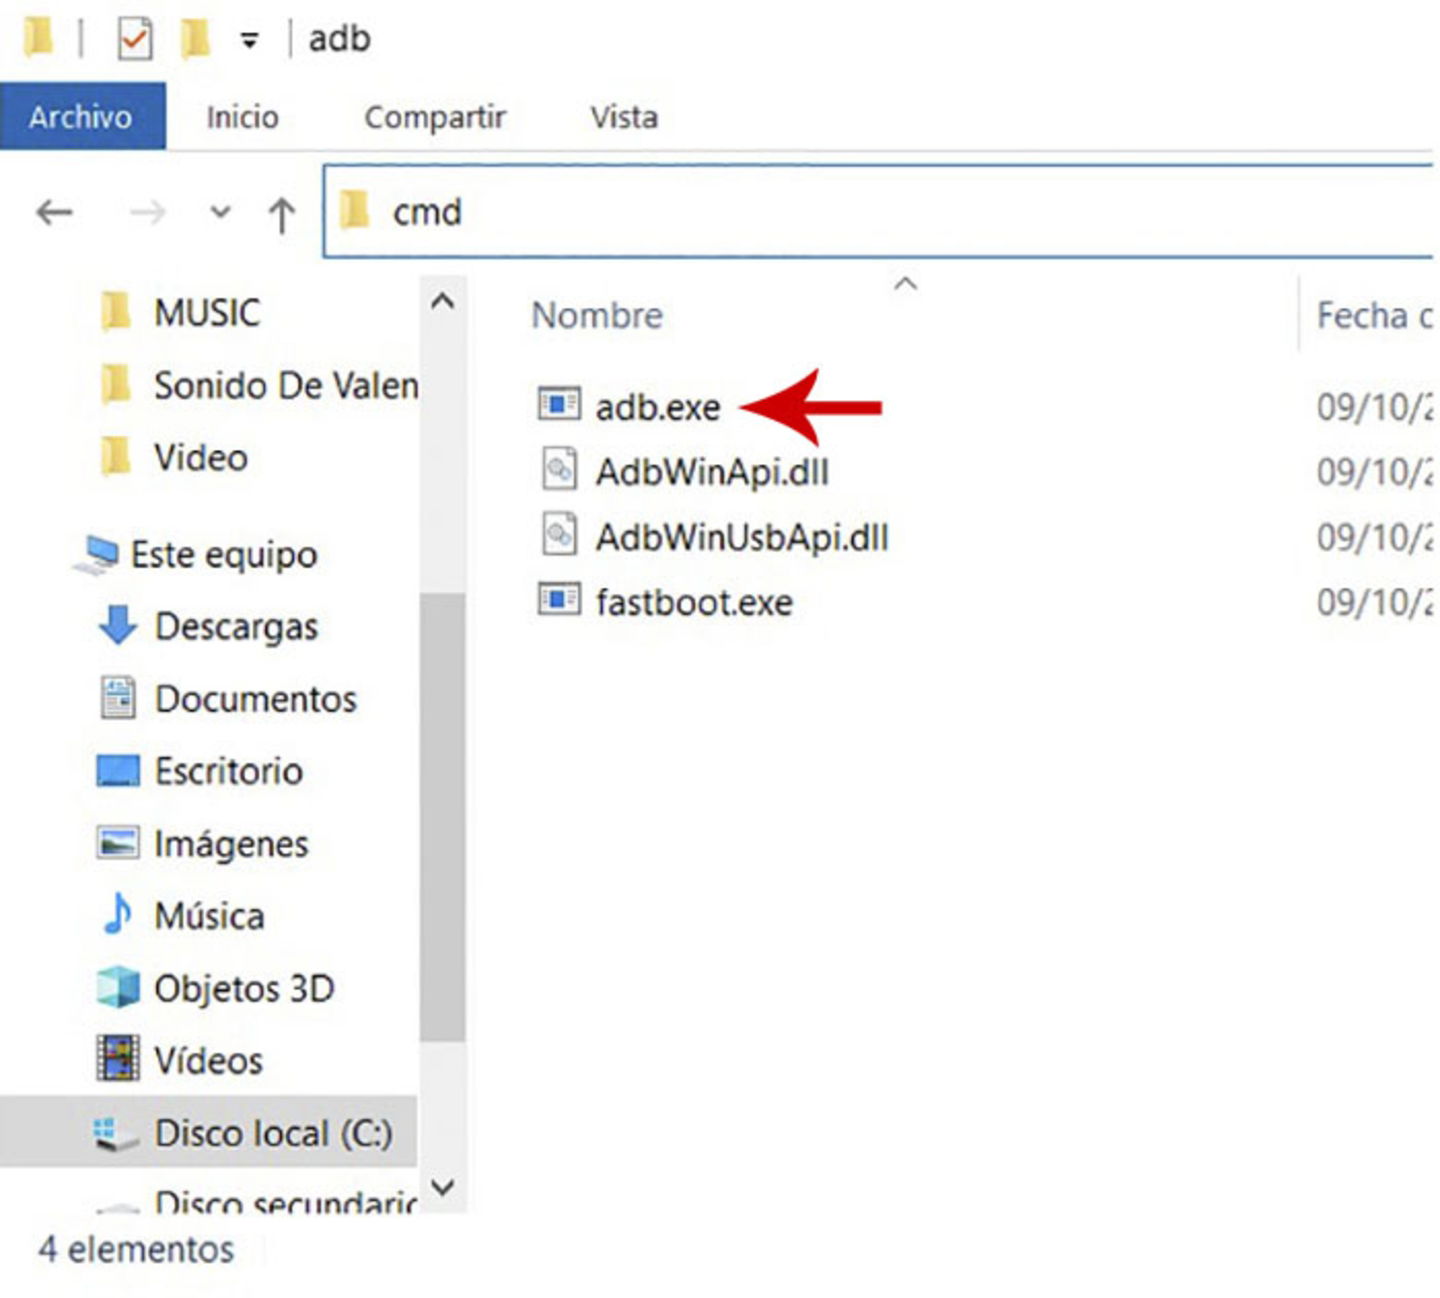Open the MUSIC folder in sidebar
The height and width of the screenshot is (1298, 1440).
coord(207,313)
